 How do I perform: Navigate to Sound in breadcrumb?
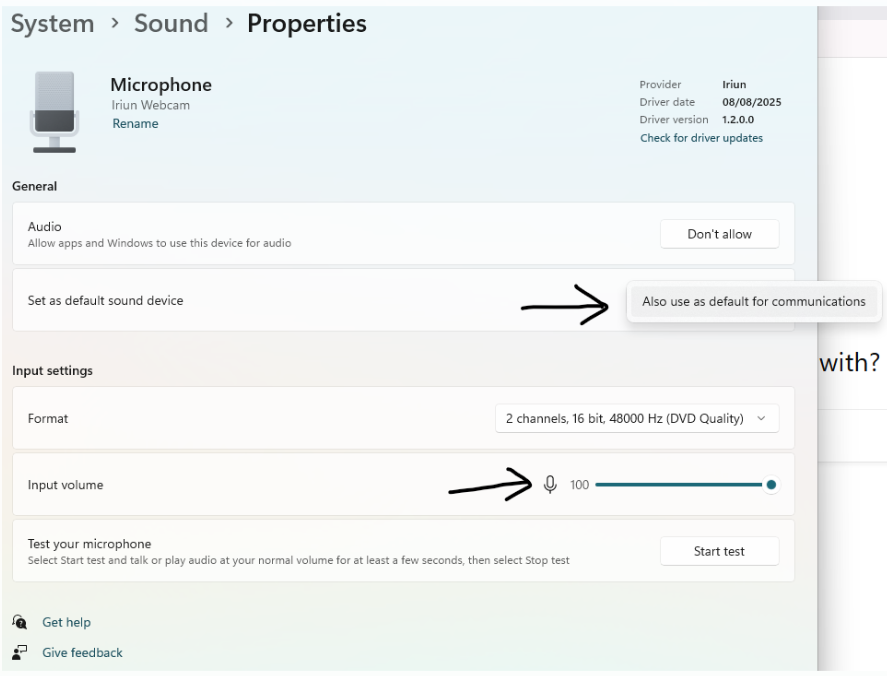point(171,24)
